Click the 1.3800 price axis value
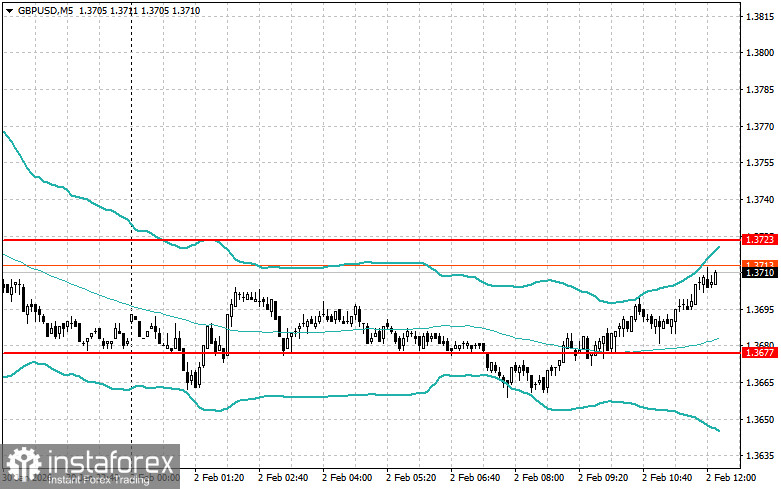Screen dimensions: 781x489 [x=760, y=53]
